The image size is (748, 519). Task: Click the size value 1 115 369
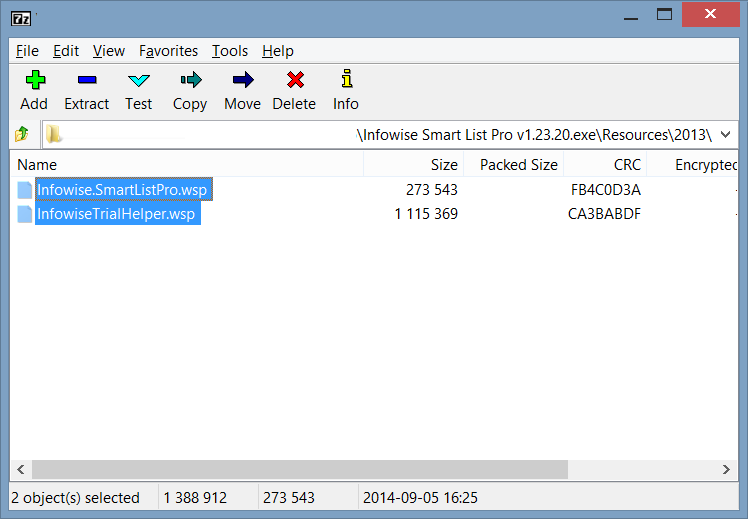pos(426,214)
